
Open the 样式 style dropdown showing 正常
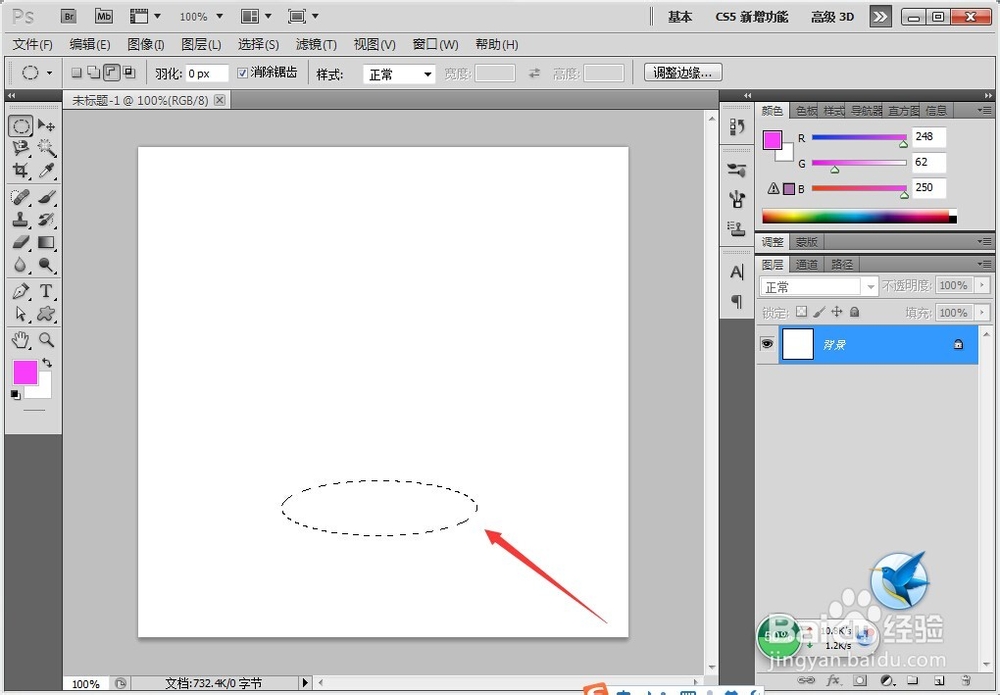tap(399, 74)
